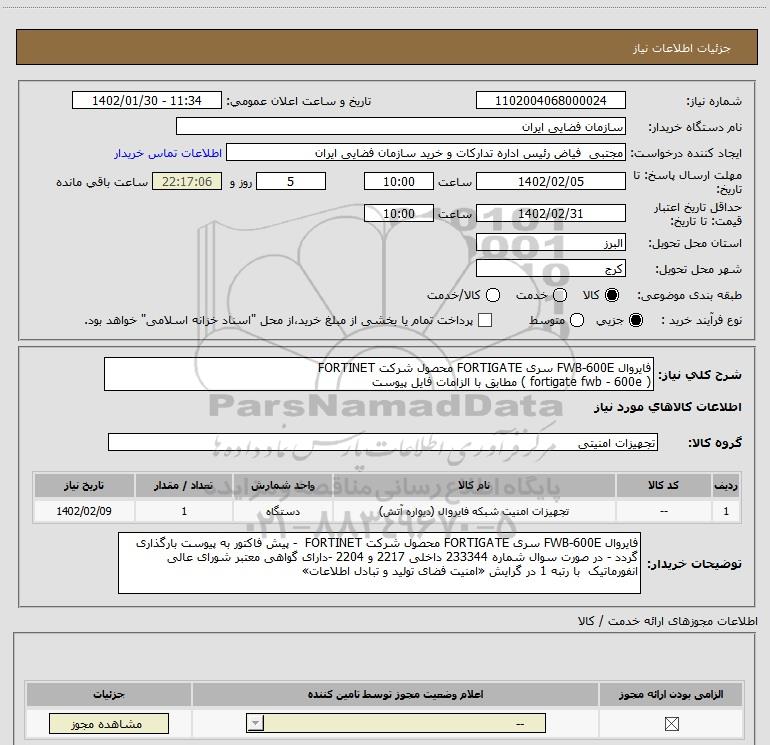Click the تعداد / مقدار column header
The height and width of the screenshot is (745, 770).
coord(184,485)
